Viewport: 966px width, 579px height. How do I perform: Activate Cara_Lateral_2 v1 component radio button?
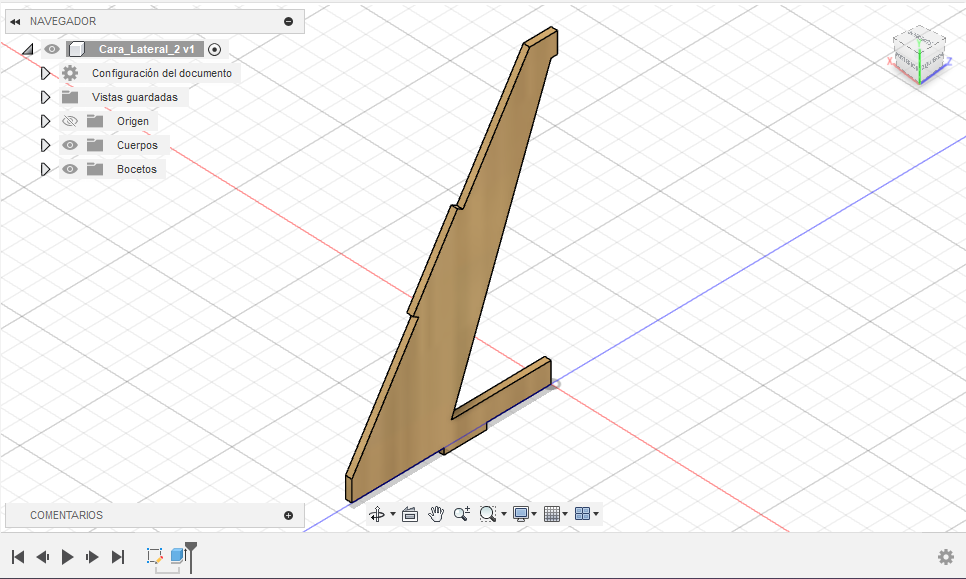pos(214,49)
